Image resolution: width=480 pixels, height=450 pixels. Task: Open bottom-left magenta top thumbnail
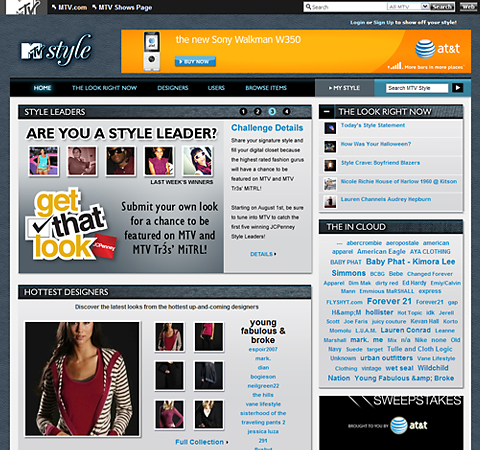(x=169, y=414)
